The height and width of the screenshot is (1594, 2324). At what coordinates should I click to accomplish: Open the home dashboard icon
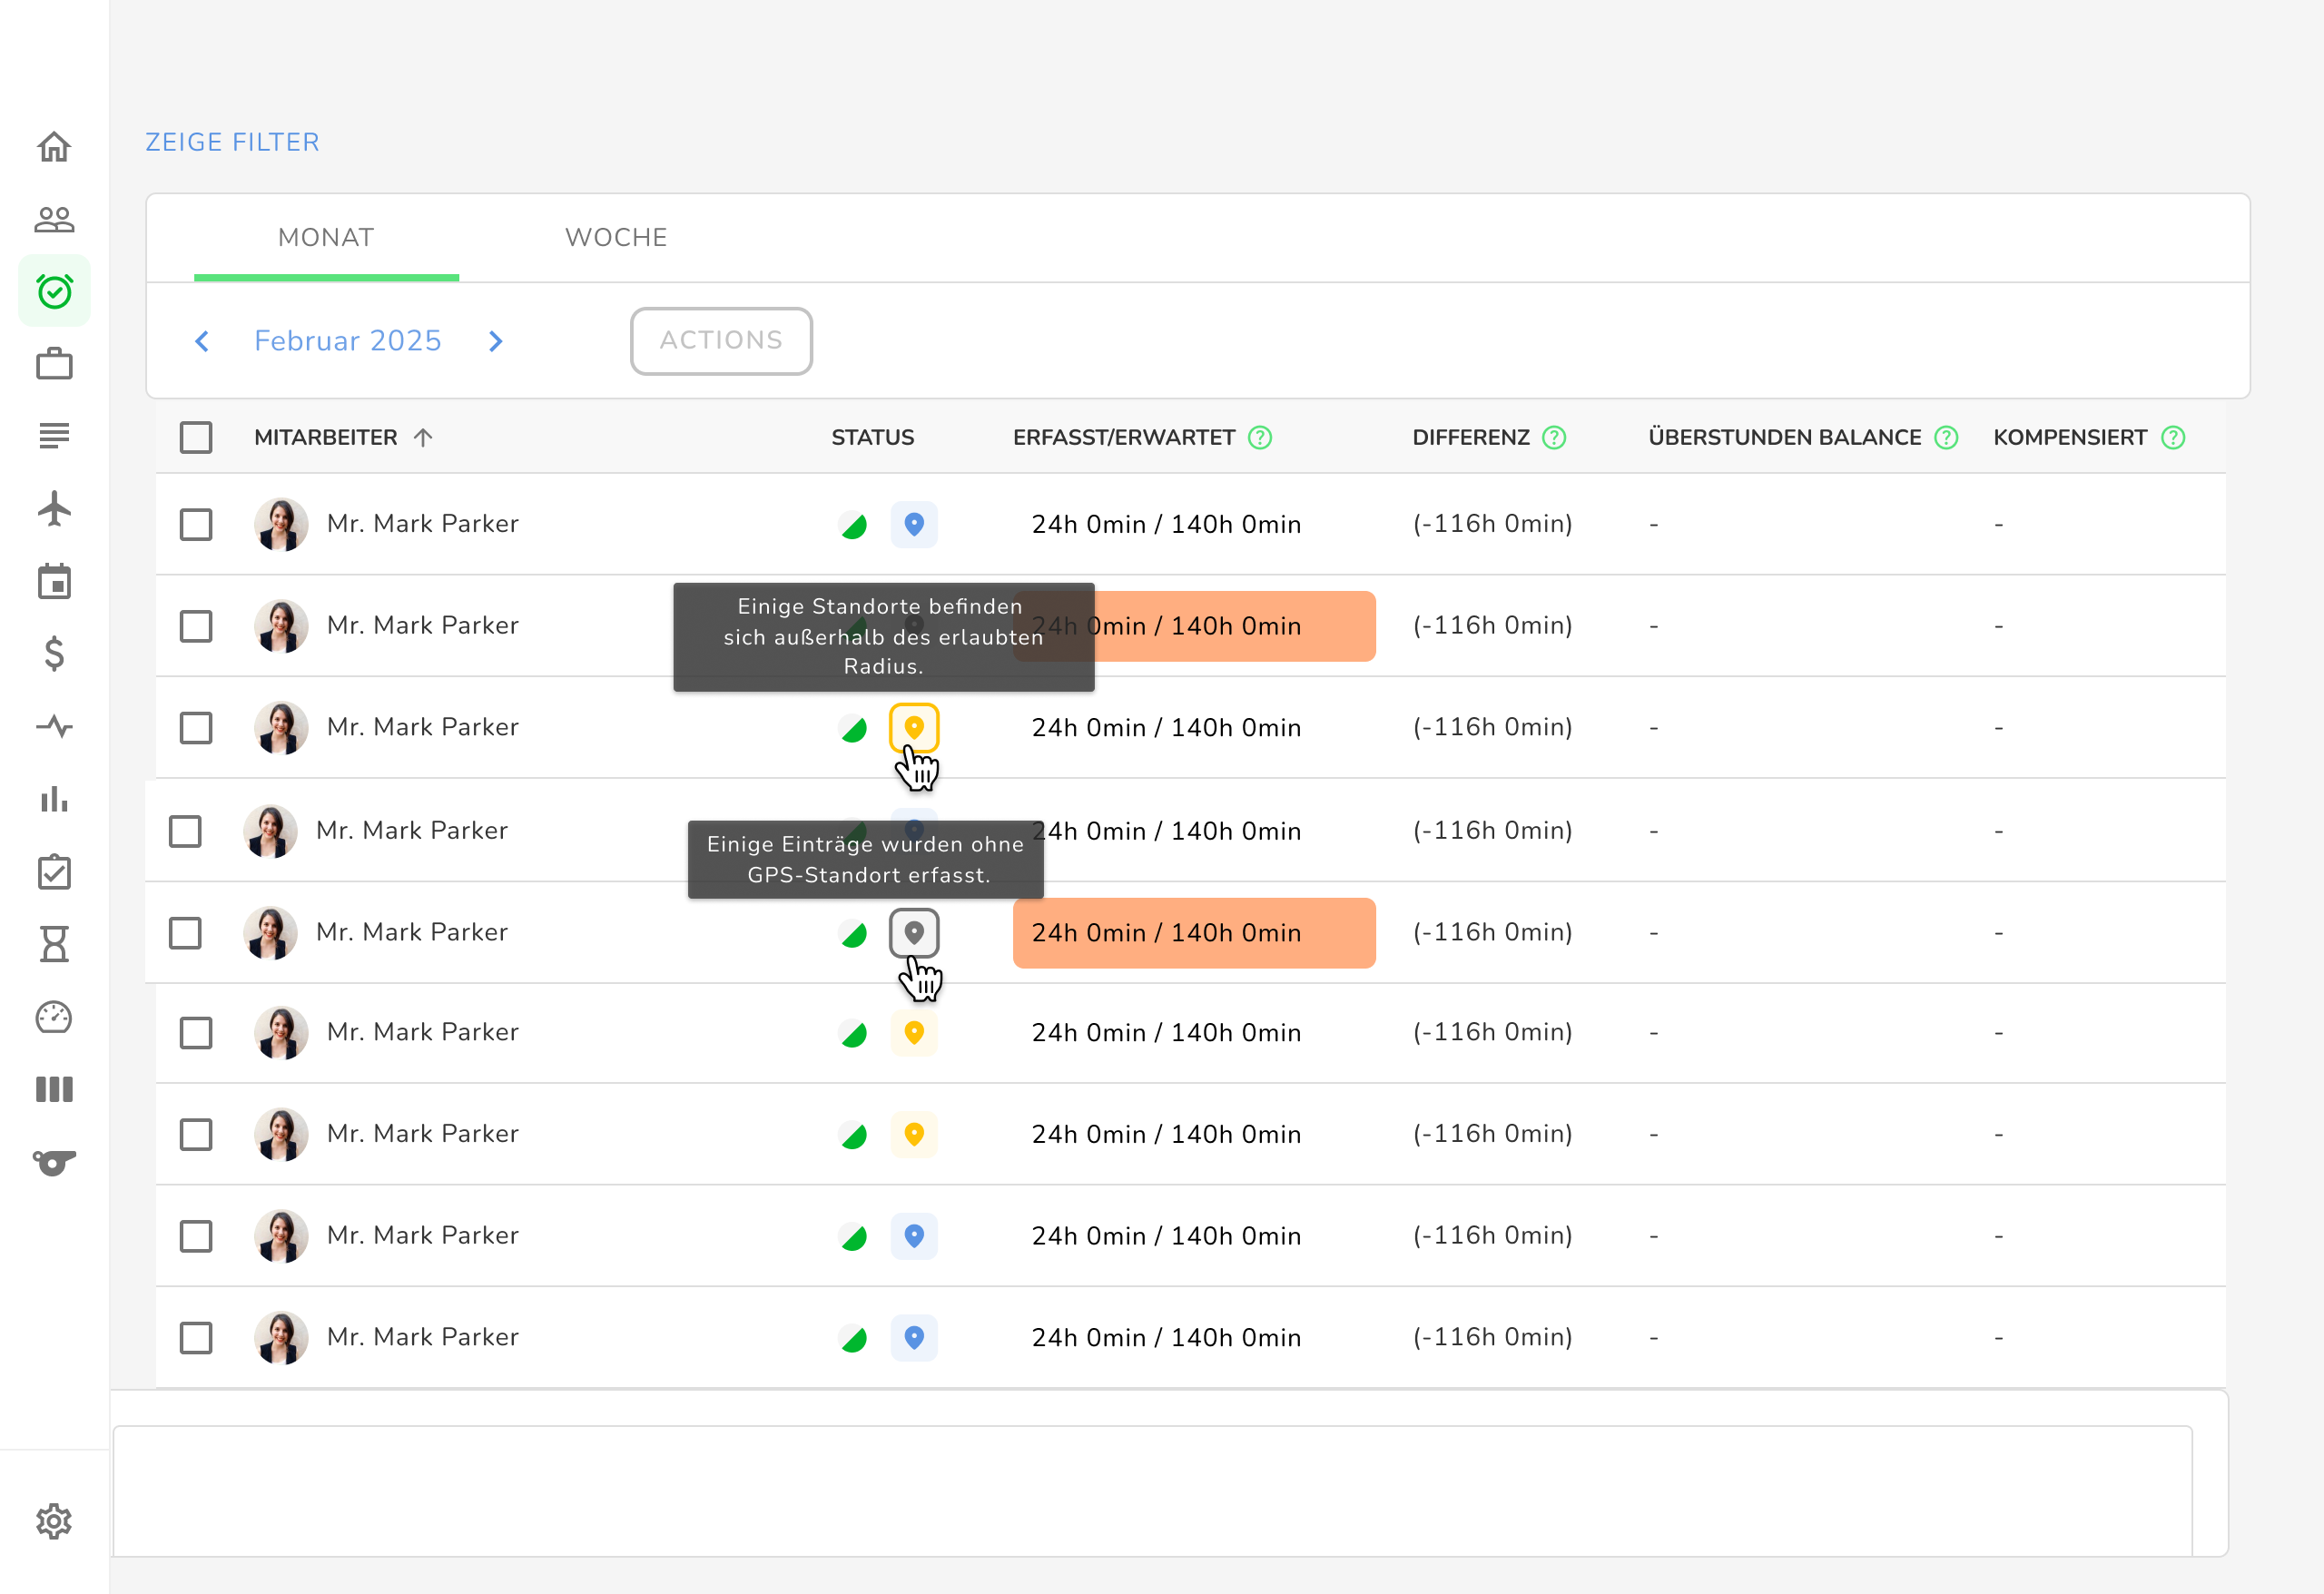coord(54,147)
